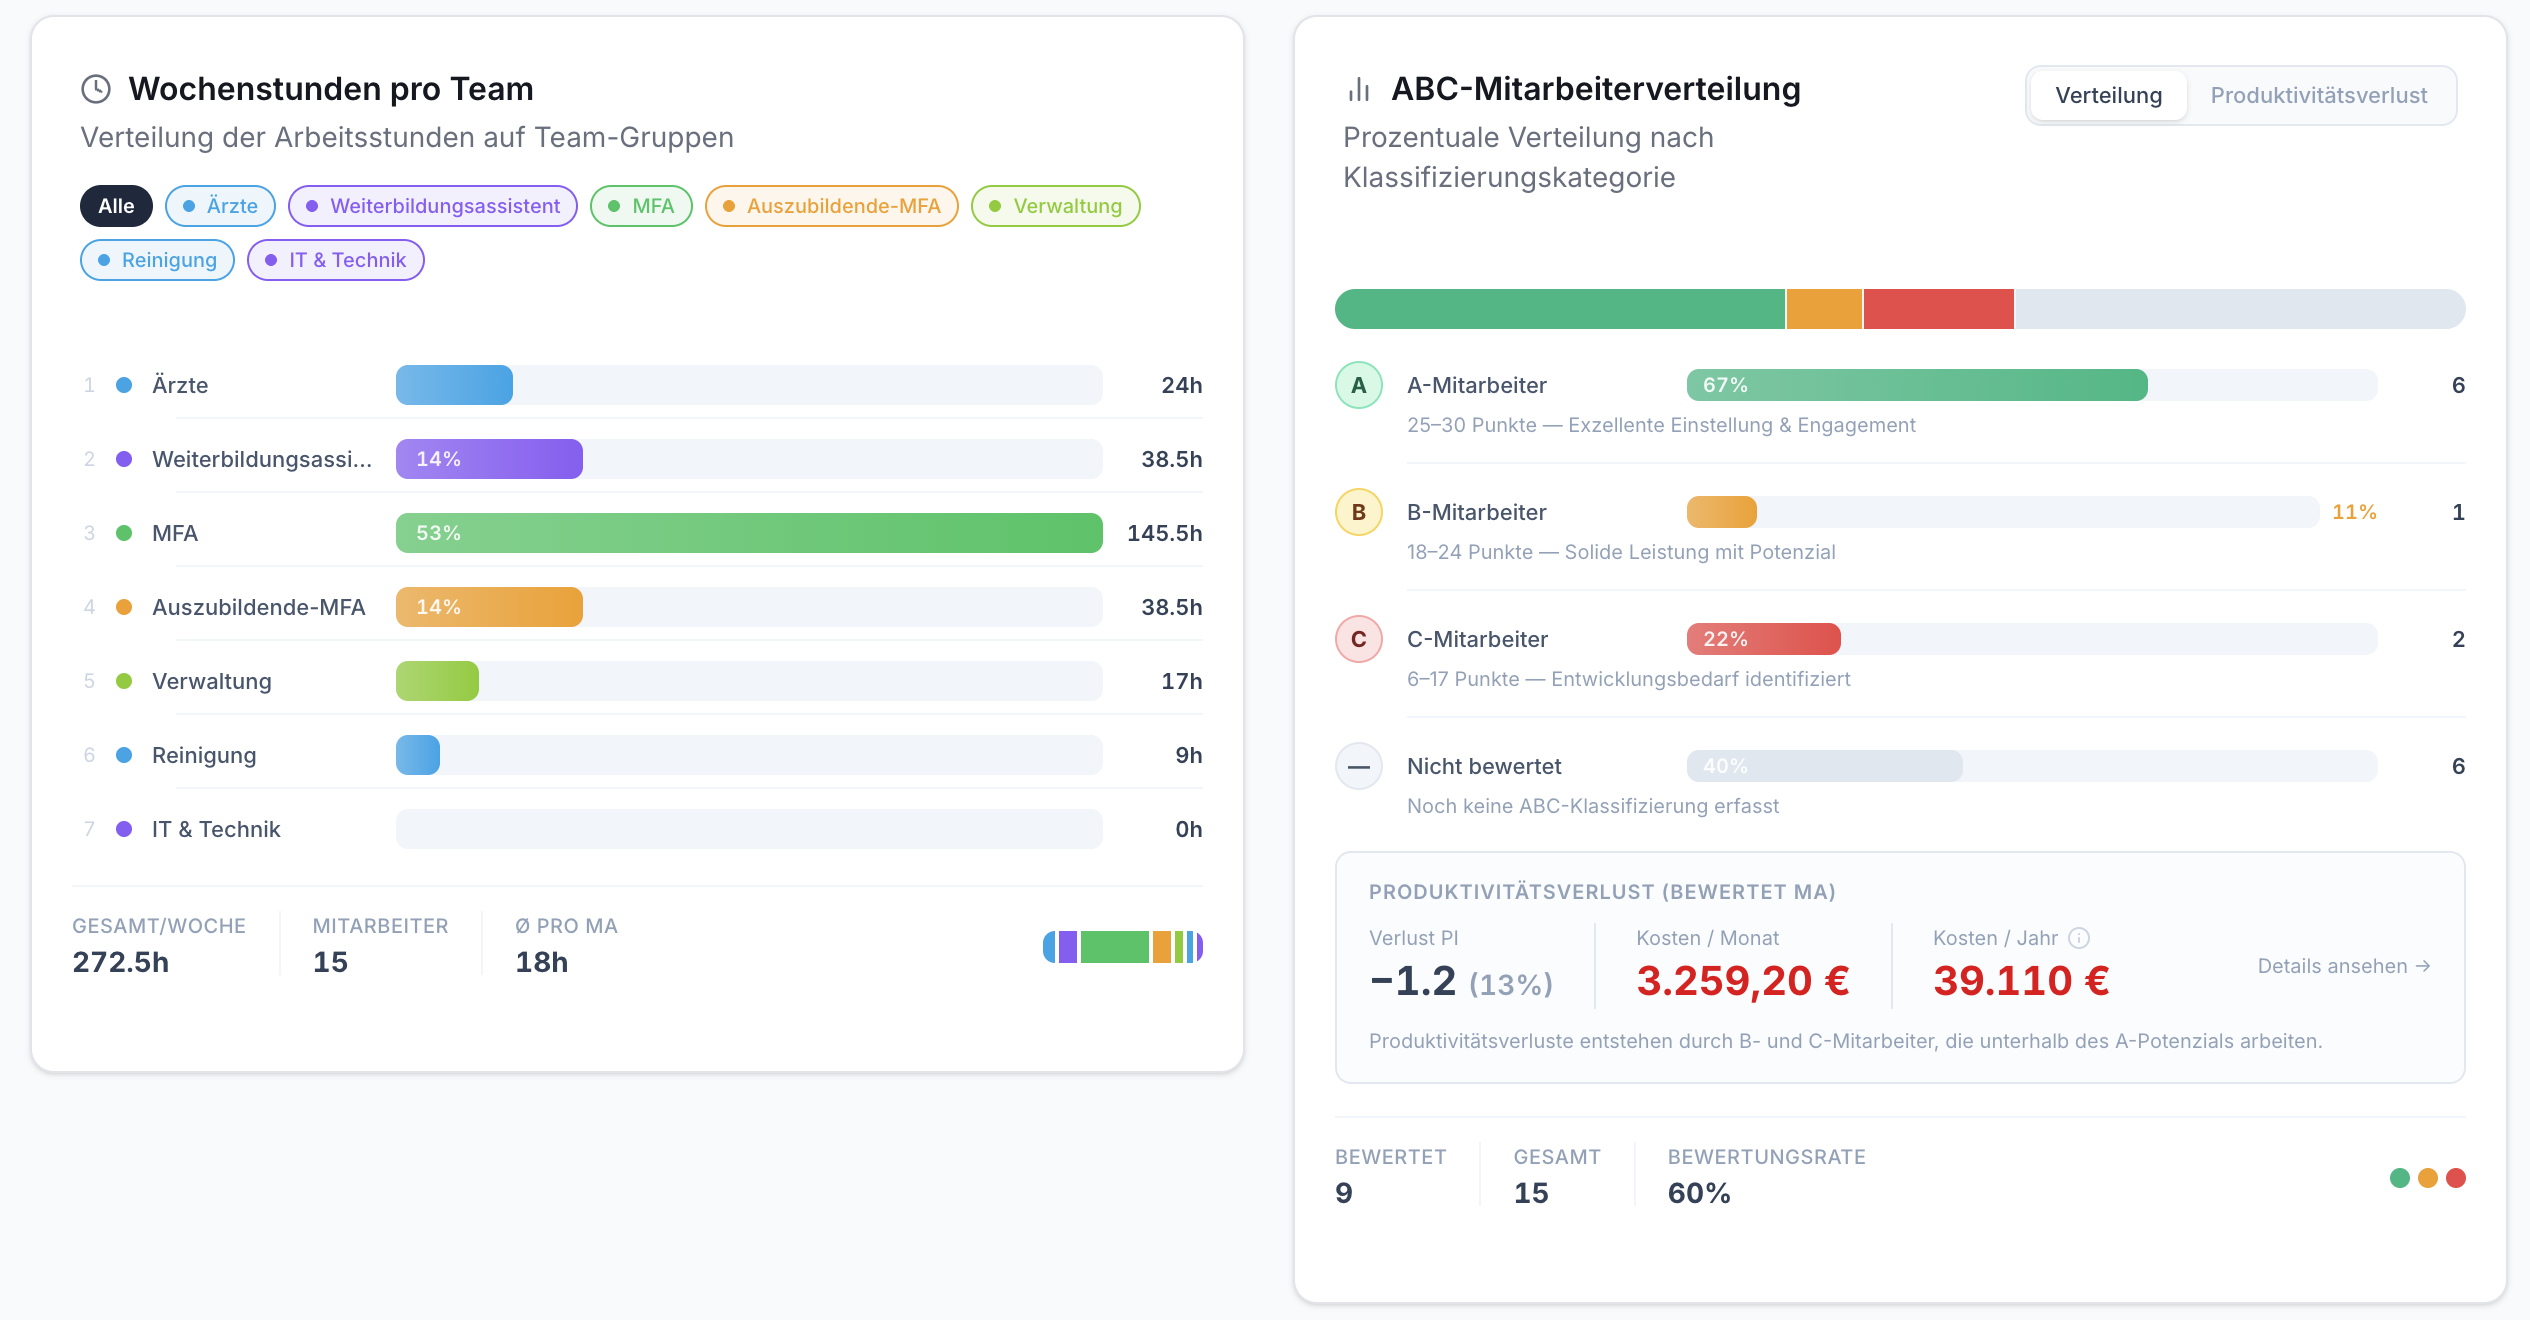Screen dimensions: 2530x1320
Task: Click the Reinigung row label in the list
Action: pos(204,755)
